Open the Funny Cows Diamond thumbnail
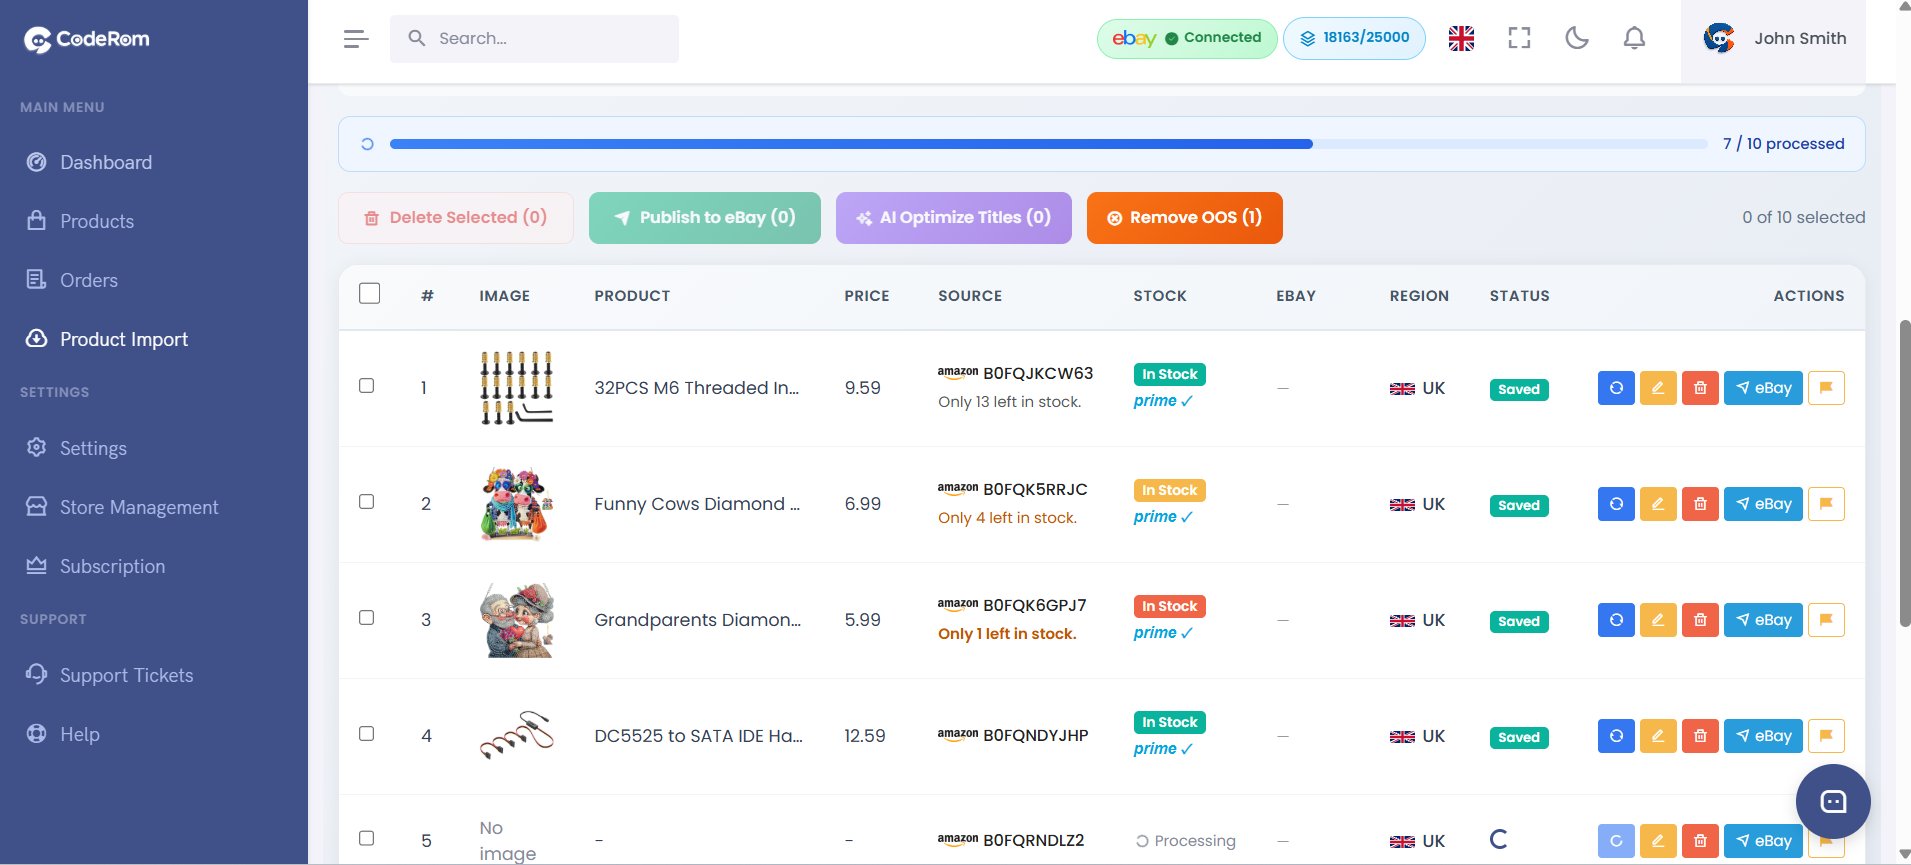The image size is (1911, 865). click(516, 504)
